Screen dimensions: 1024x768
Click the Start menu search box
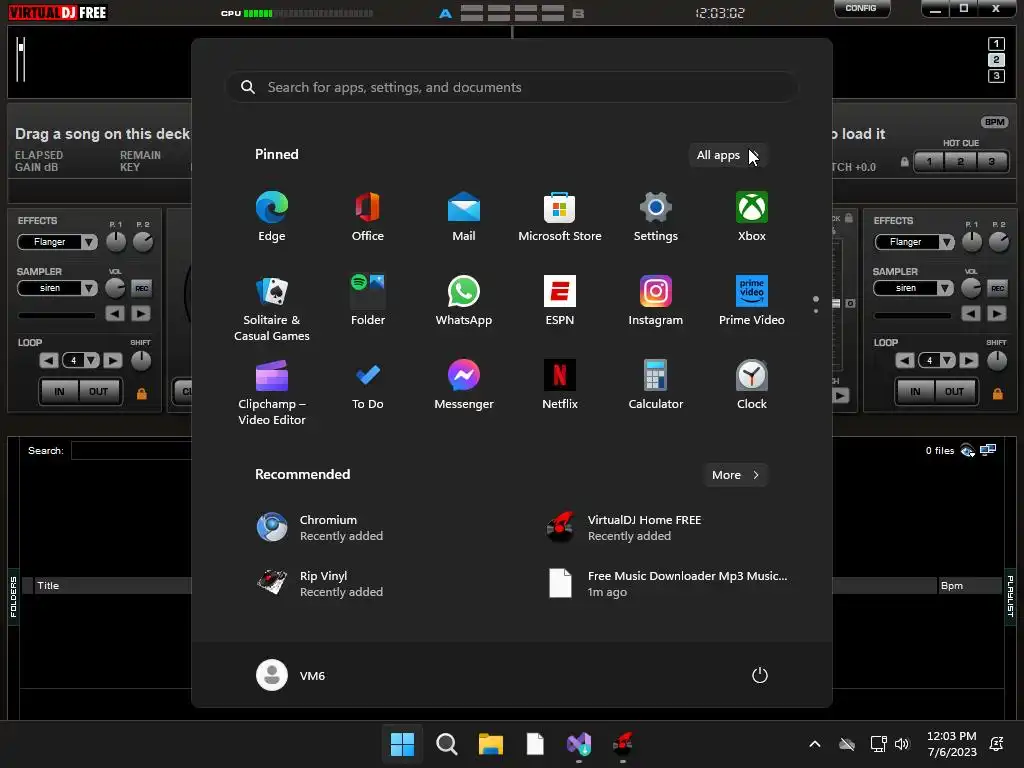point(511,87)
